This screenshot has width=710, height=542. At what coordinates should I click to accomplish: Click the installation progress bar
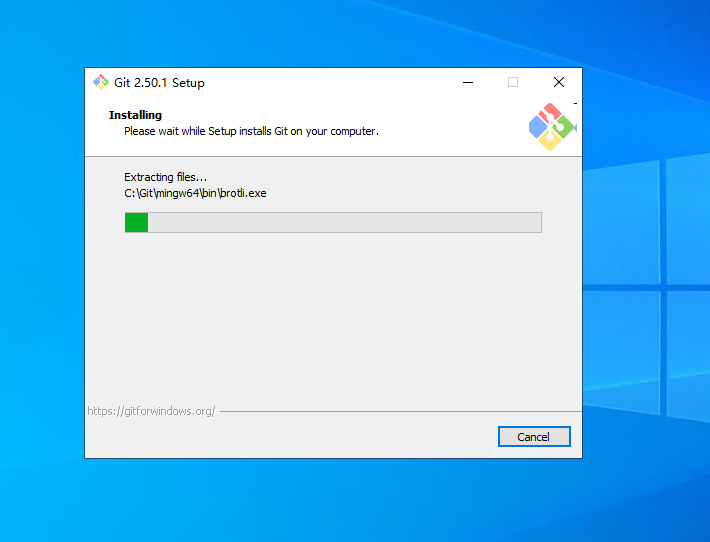coord(333,222)
